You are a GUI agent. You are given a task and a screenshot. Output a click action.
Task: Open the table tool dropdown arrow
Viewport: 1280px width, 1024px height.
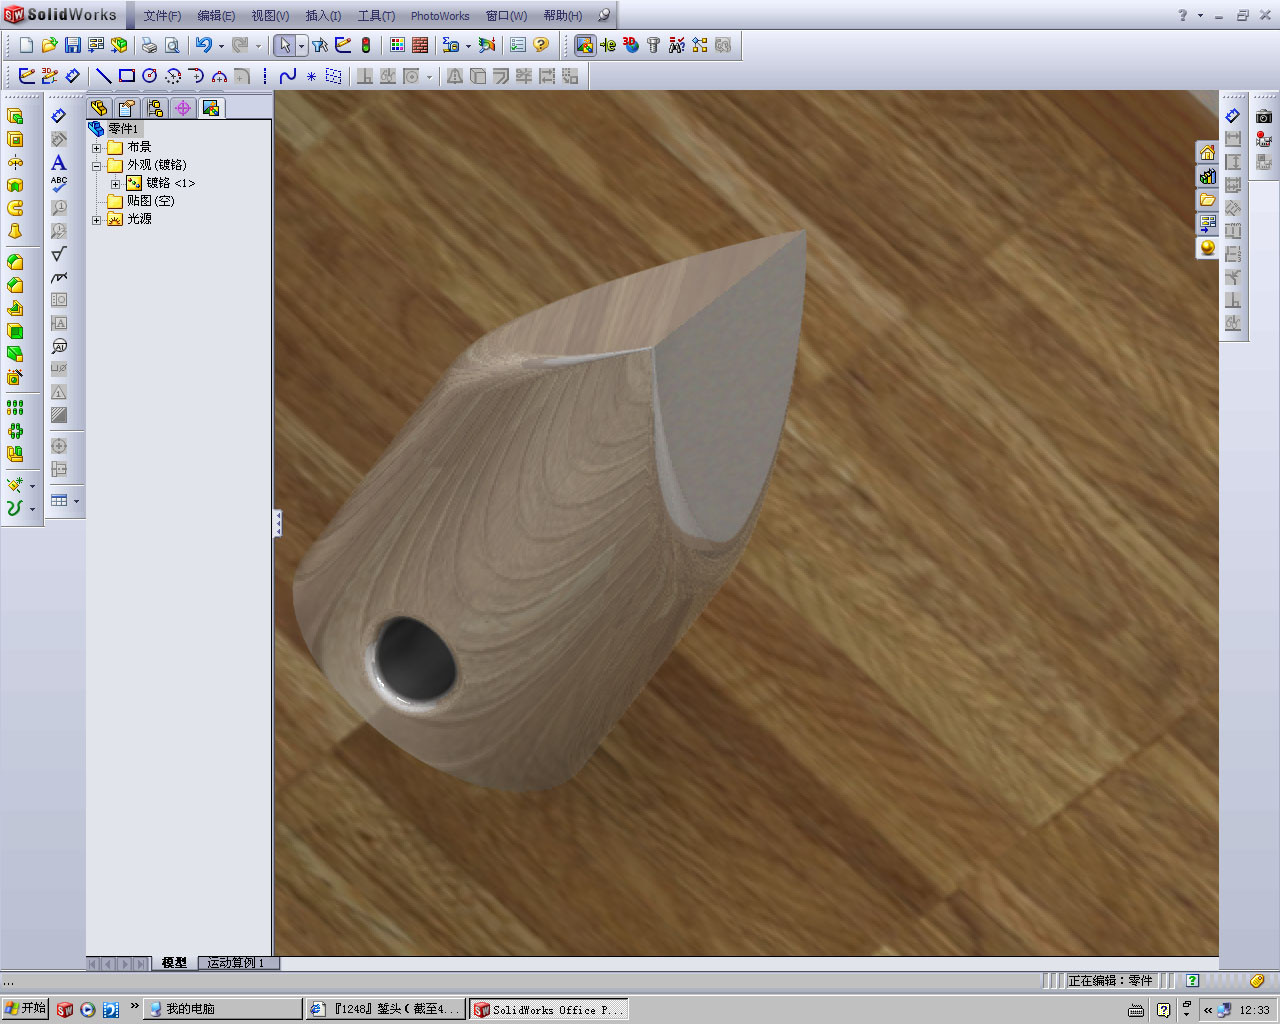[x=76, y=501]
